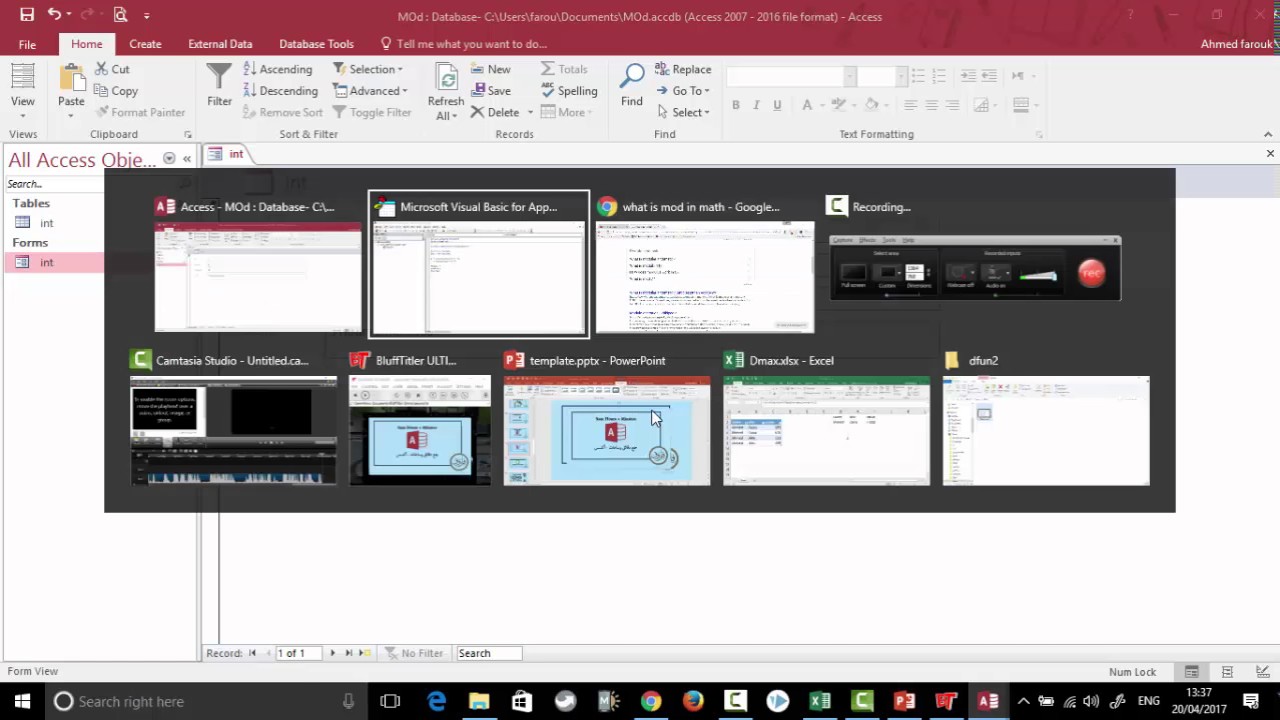
Task: Sort records with Ascending icon
Action: [x=248, y=69]
